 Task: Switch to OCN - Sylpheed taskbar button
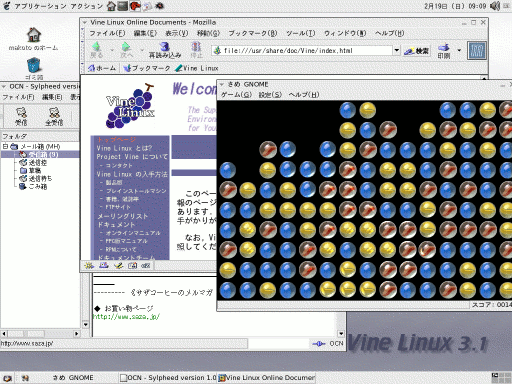pos(168,378)
